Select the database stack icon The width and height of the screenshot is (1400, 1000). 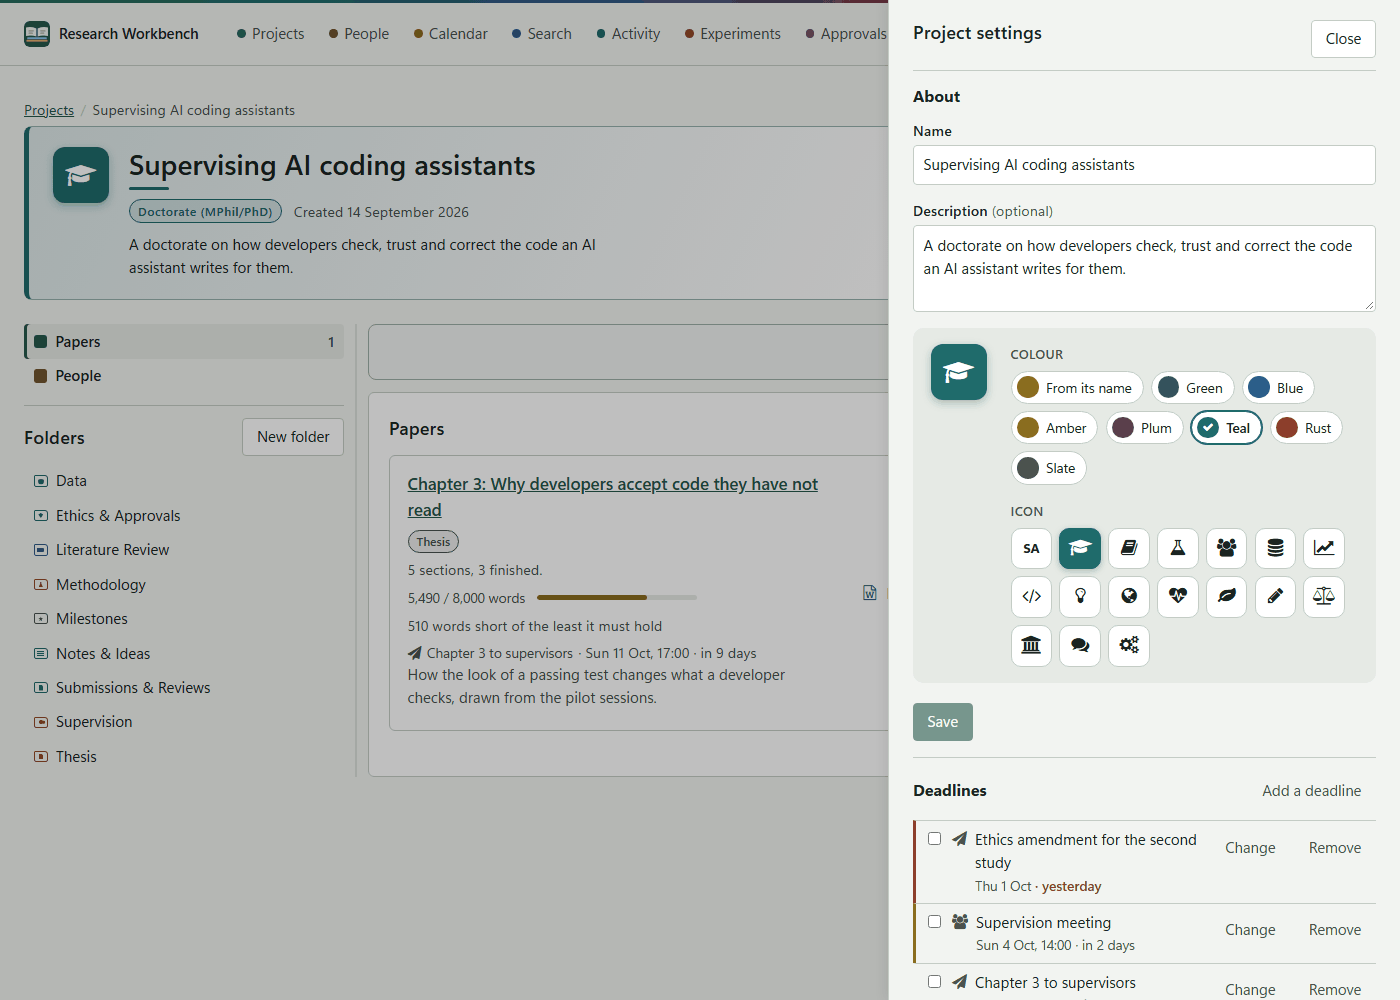[1275, 548]
